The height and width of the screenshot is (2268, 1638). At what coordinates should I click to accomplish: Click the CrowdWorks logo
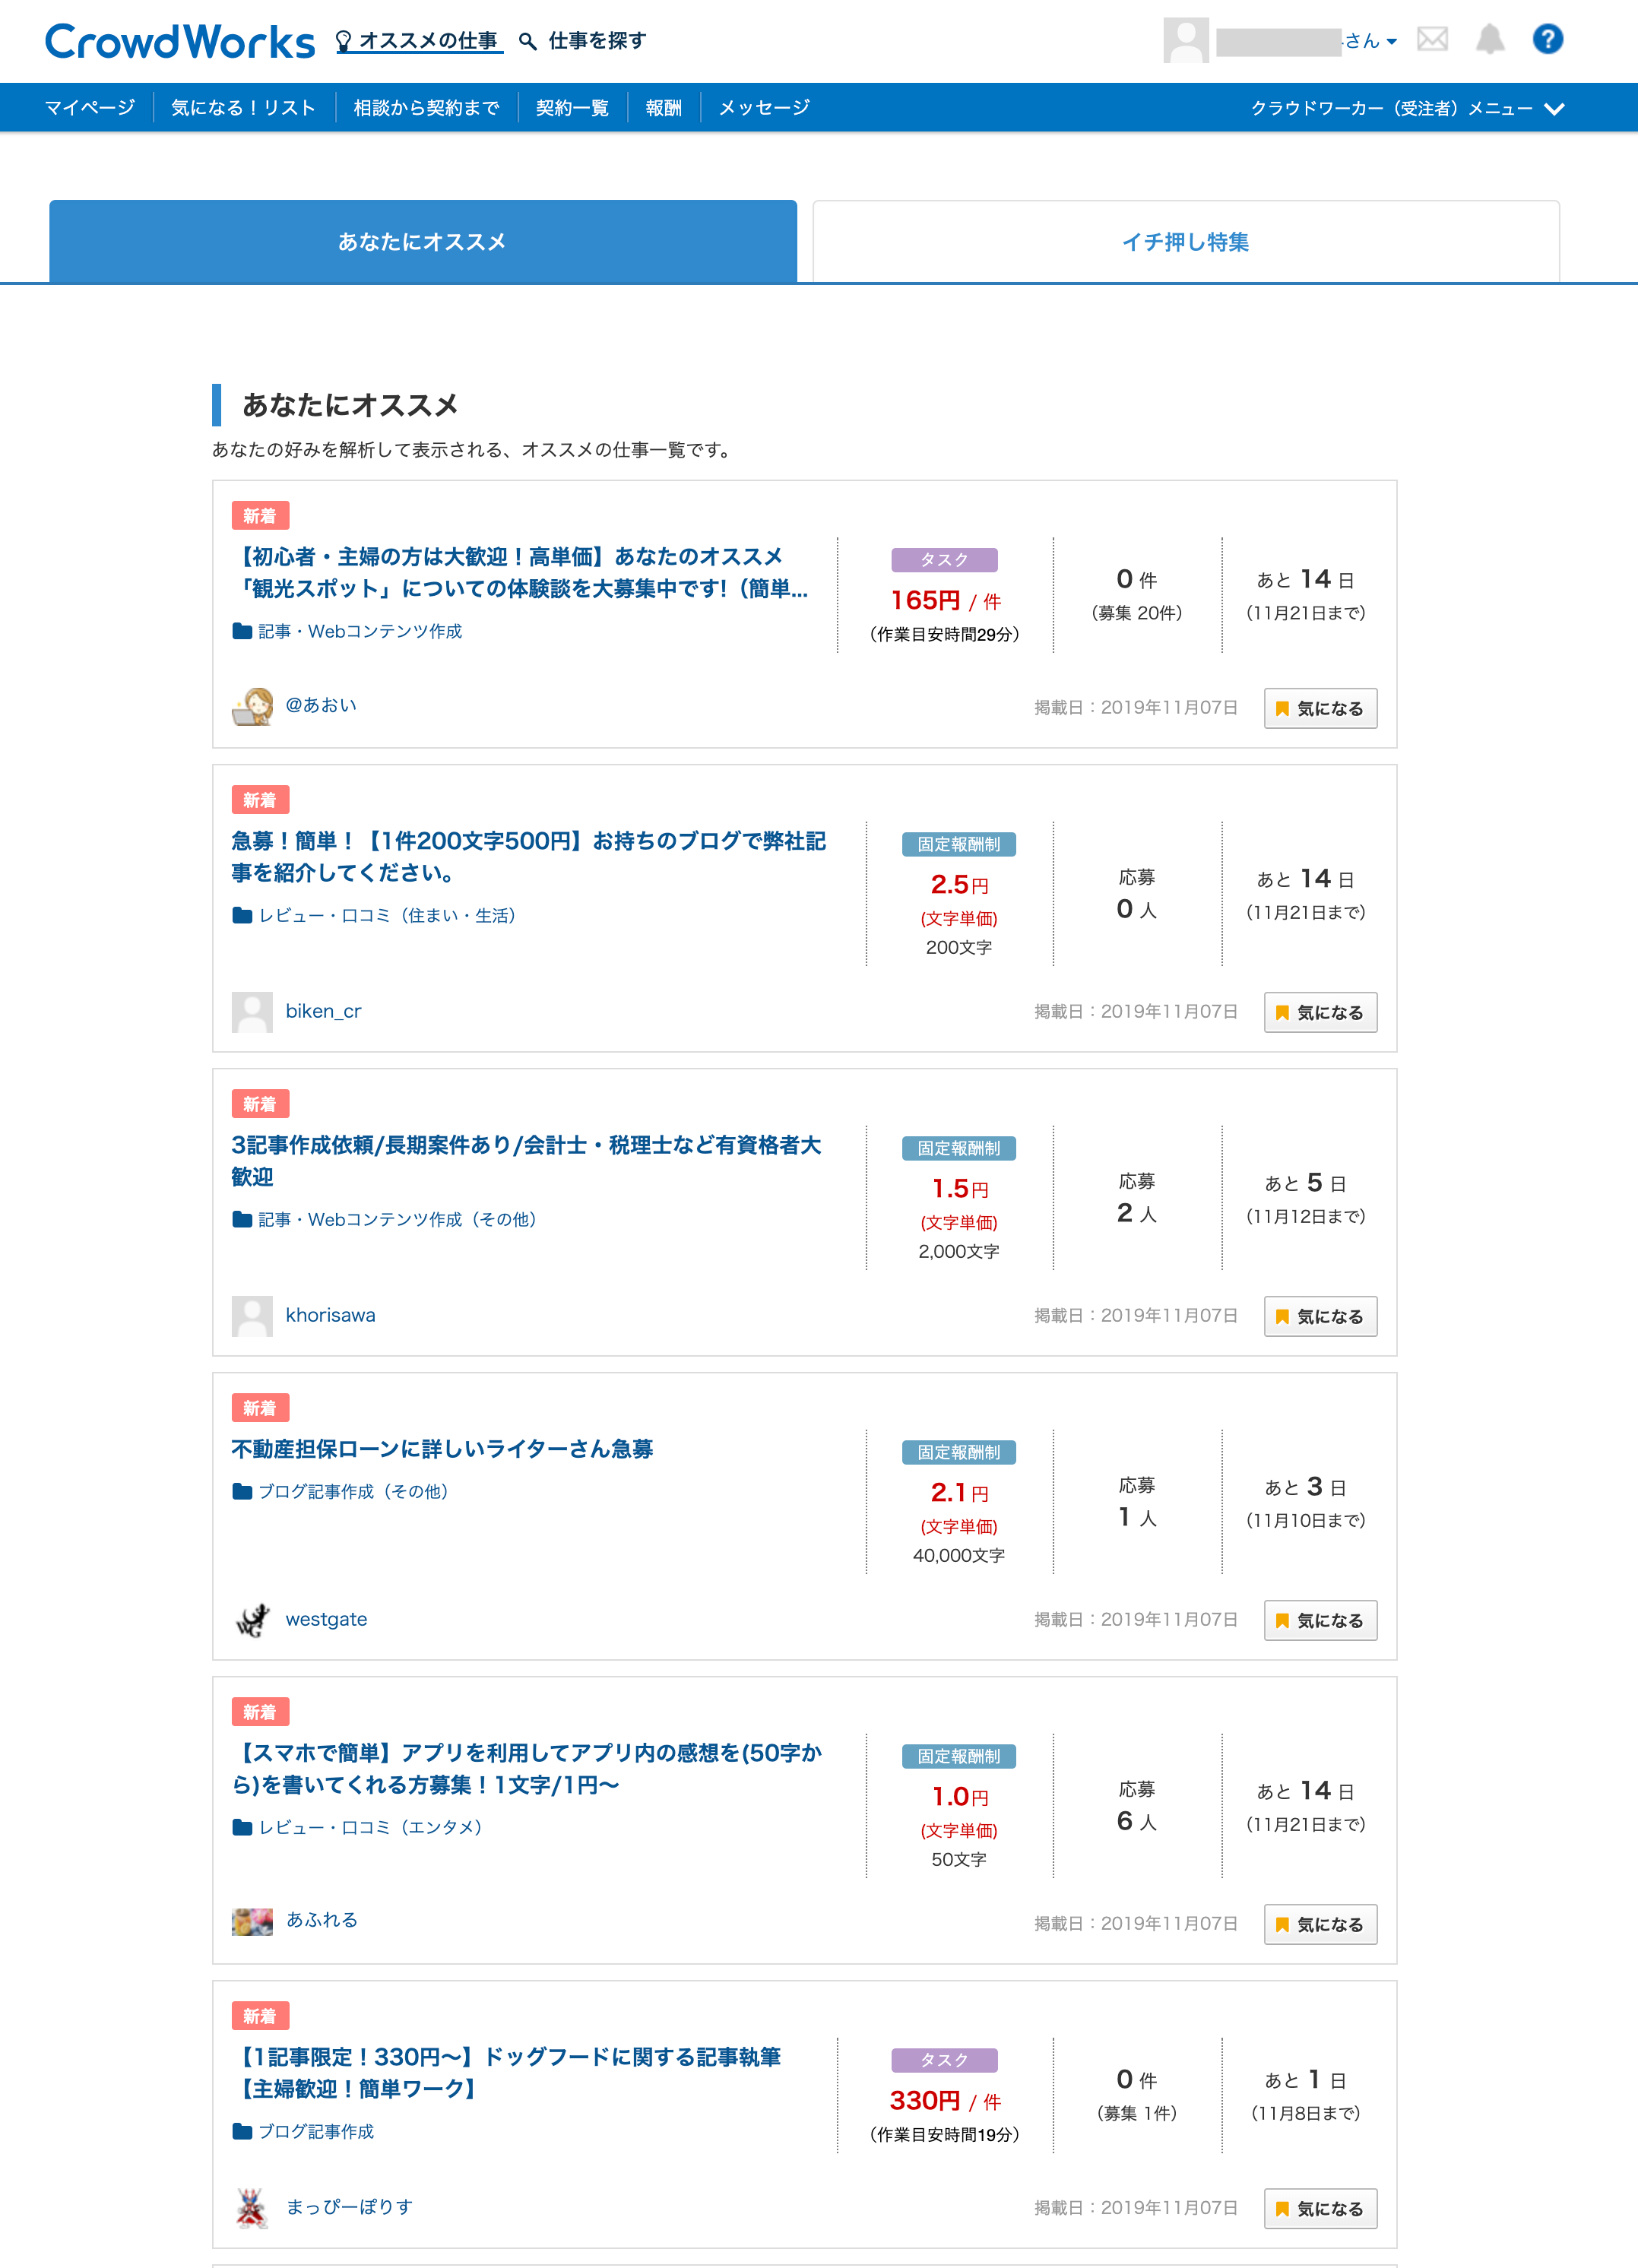coord(180,41)
